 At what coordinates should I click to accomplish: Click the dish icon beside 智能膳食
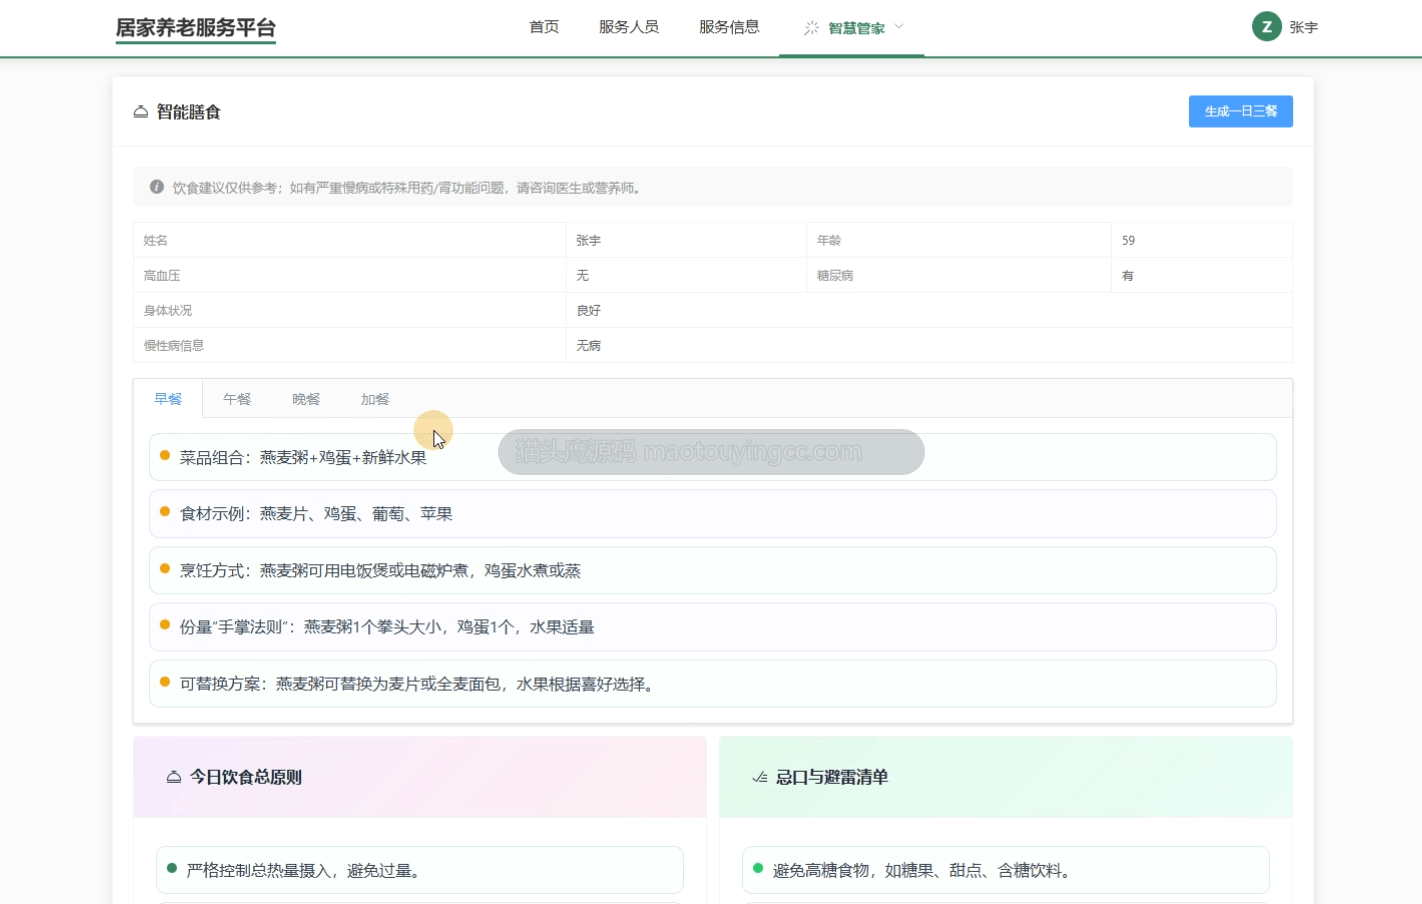pyautogui.click(x=141, y=112)
